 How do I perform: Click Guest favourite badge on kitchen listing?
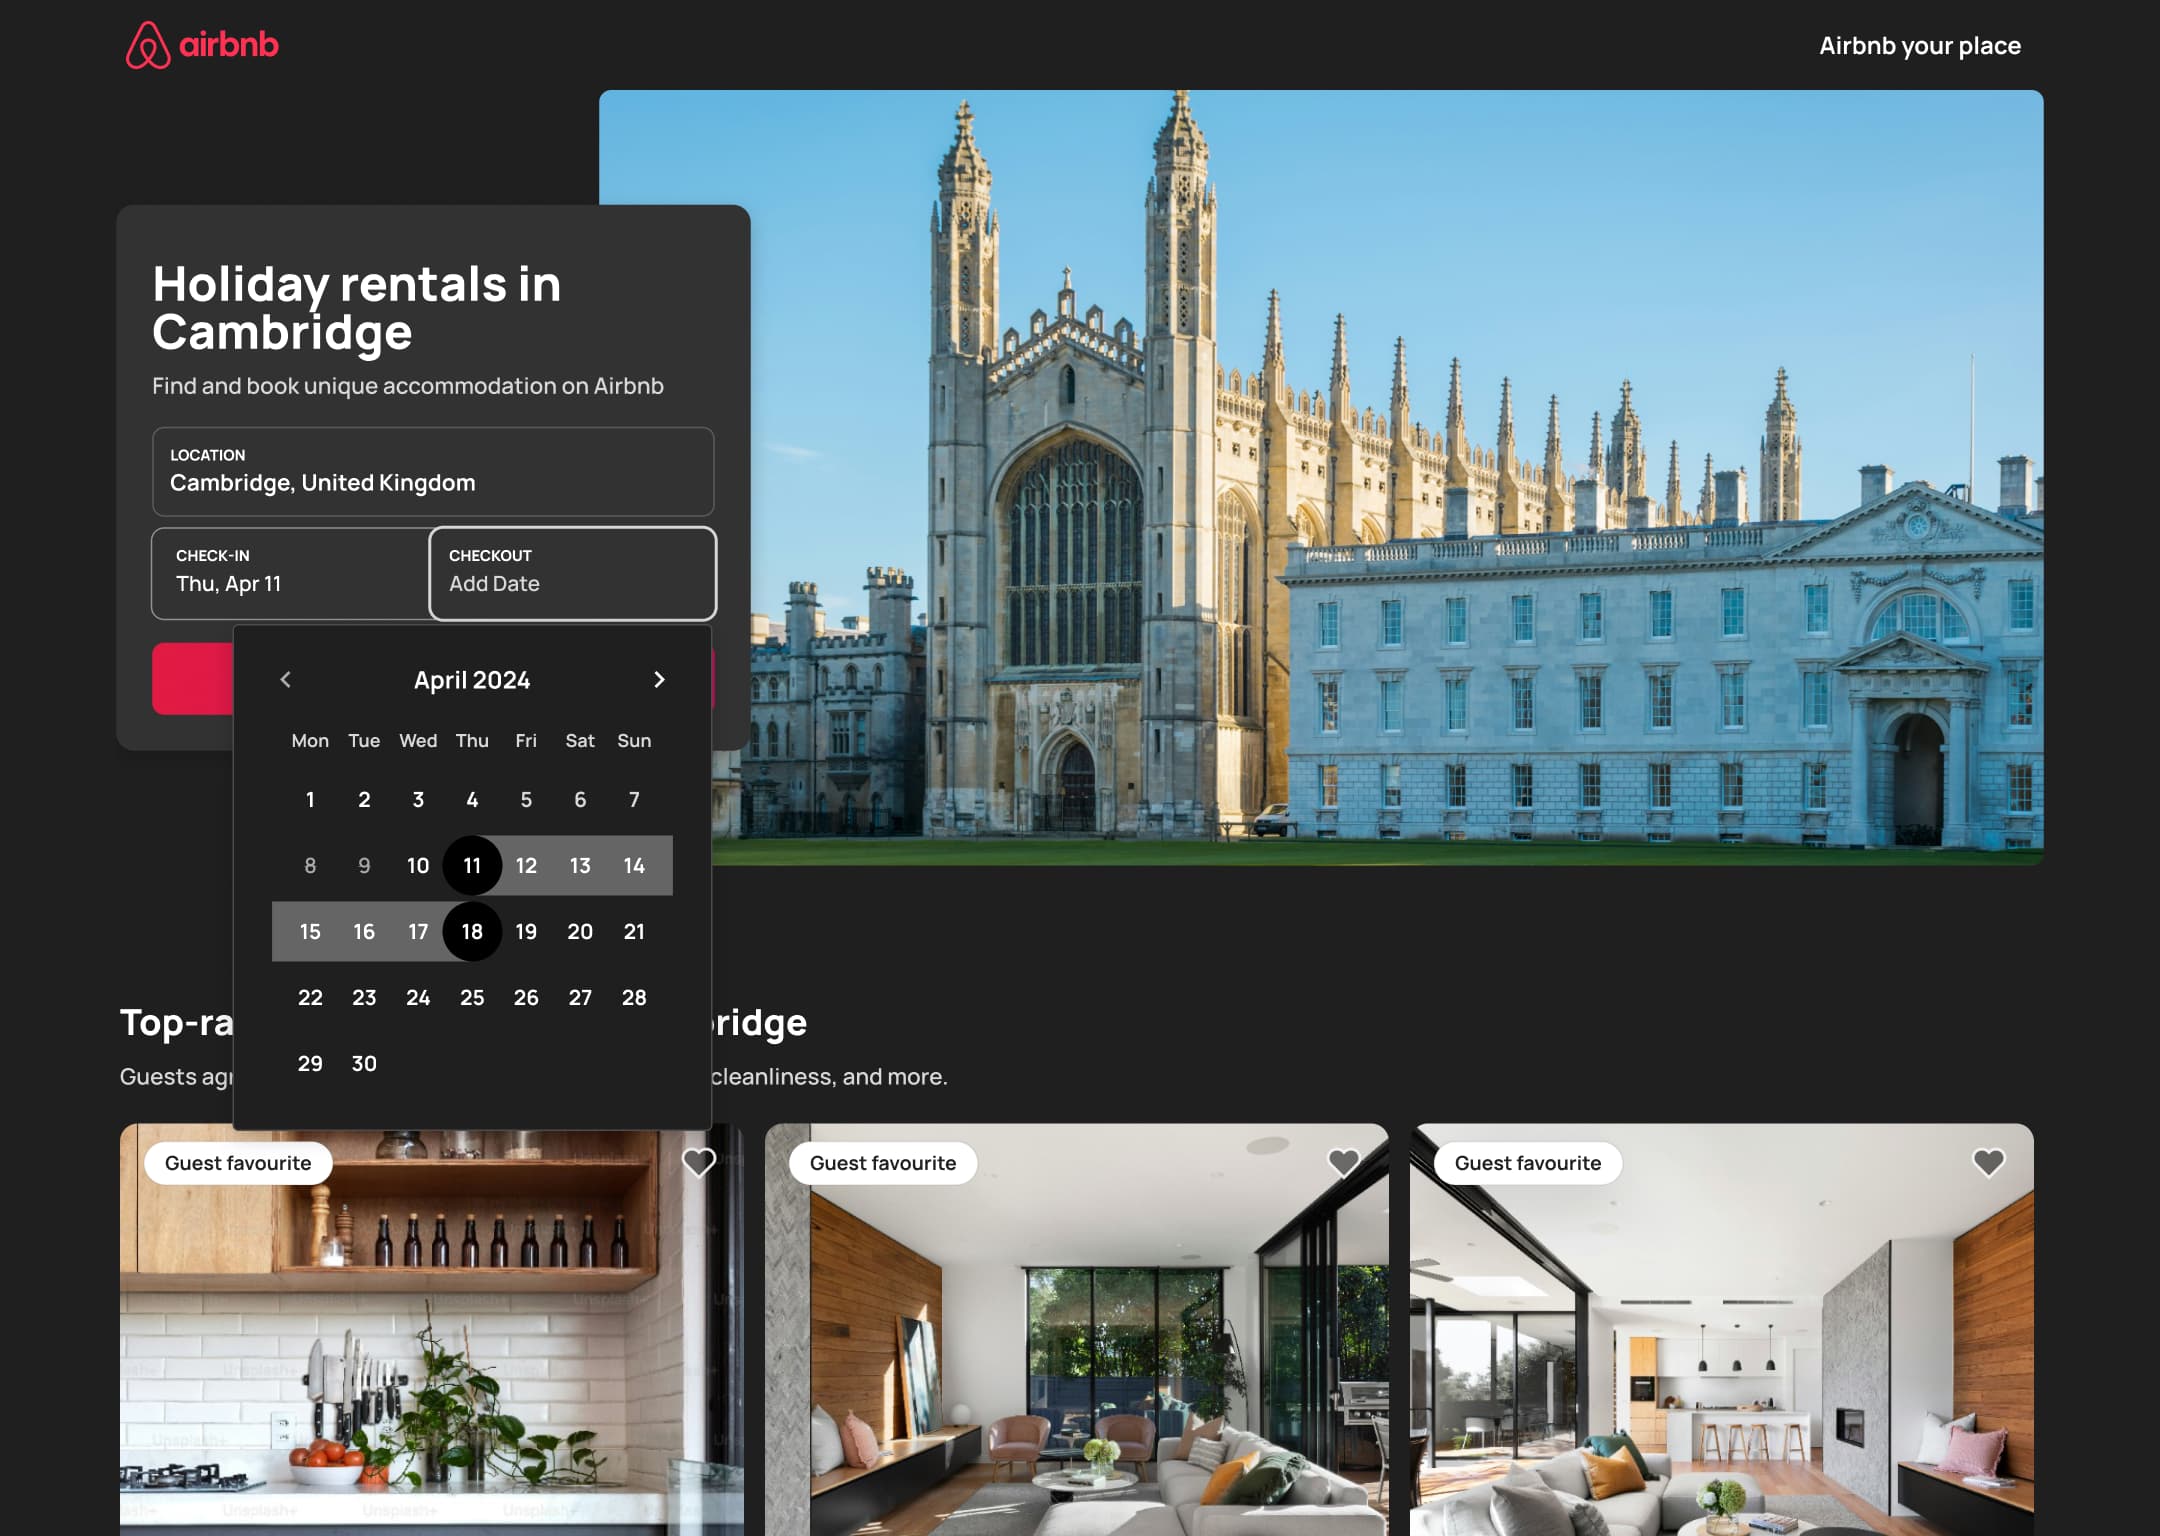[238, 1163]
